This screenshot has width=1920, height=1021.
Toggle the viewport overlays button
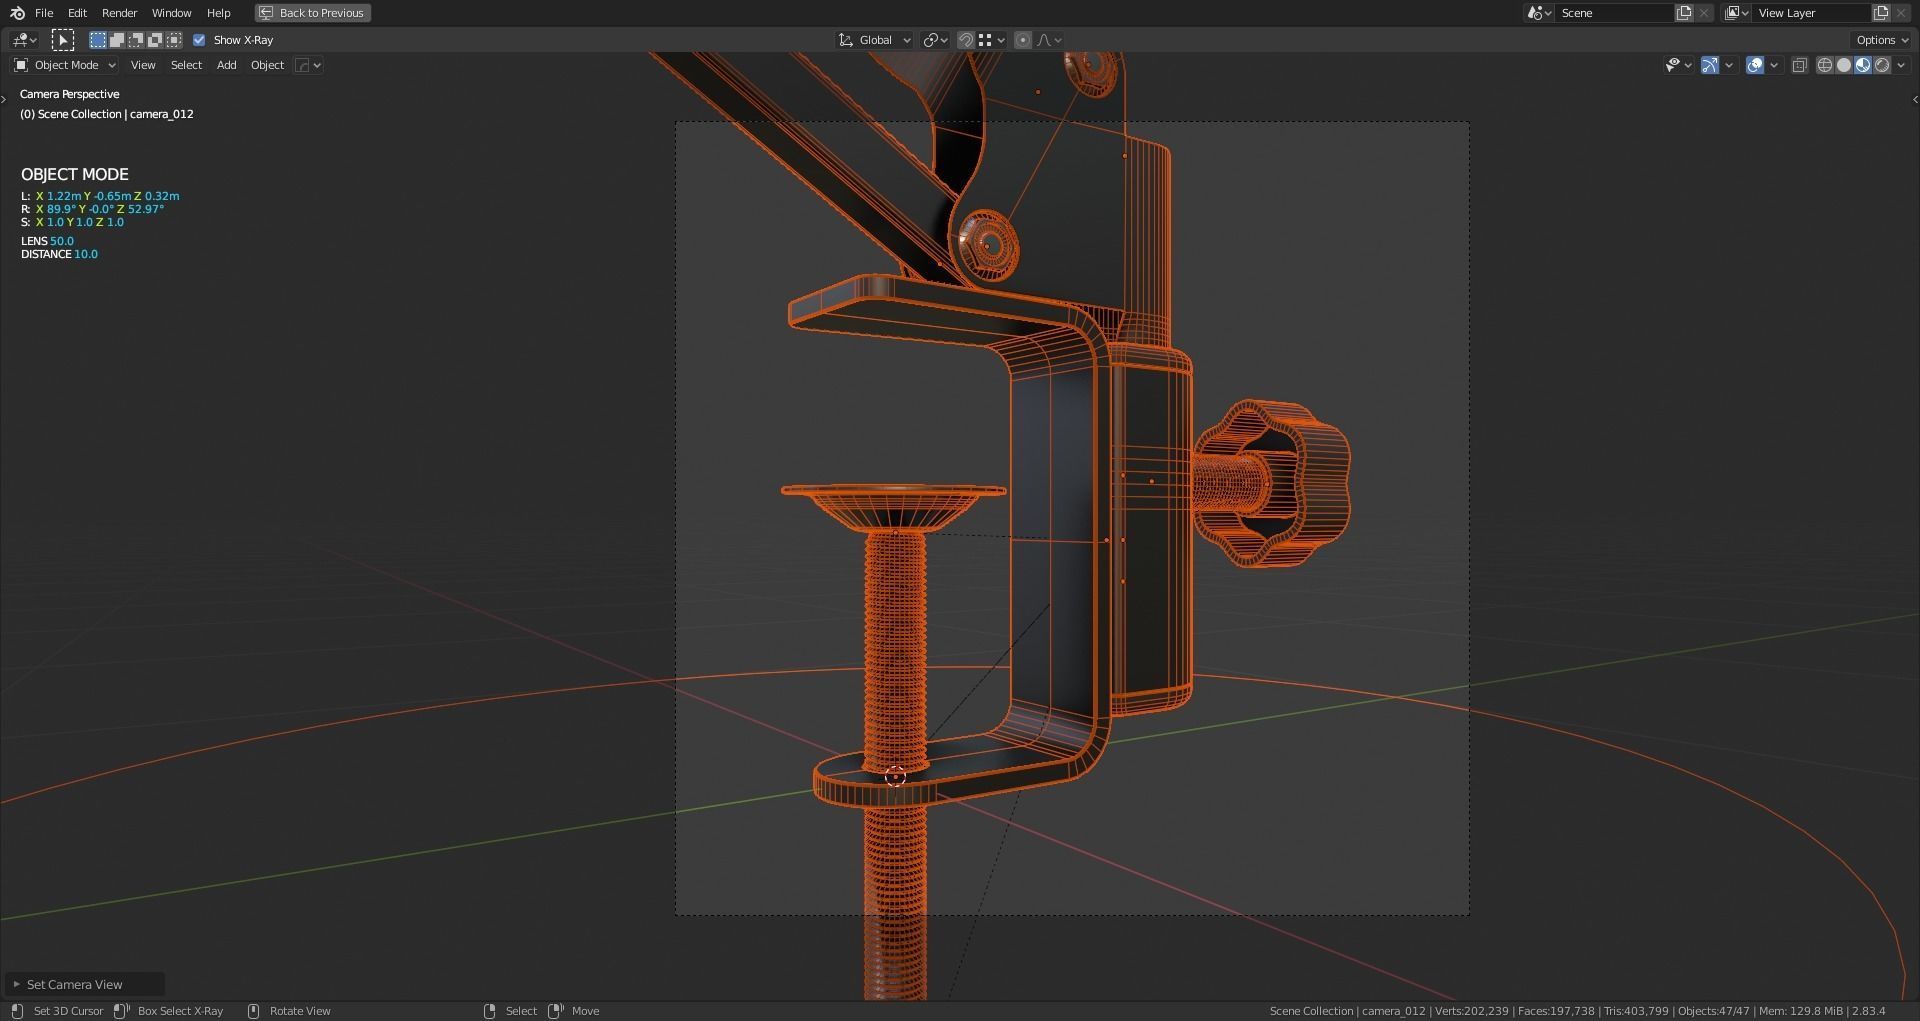tap(1755, 65)
